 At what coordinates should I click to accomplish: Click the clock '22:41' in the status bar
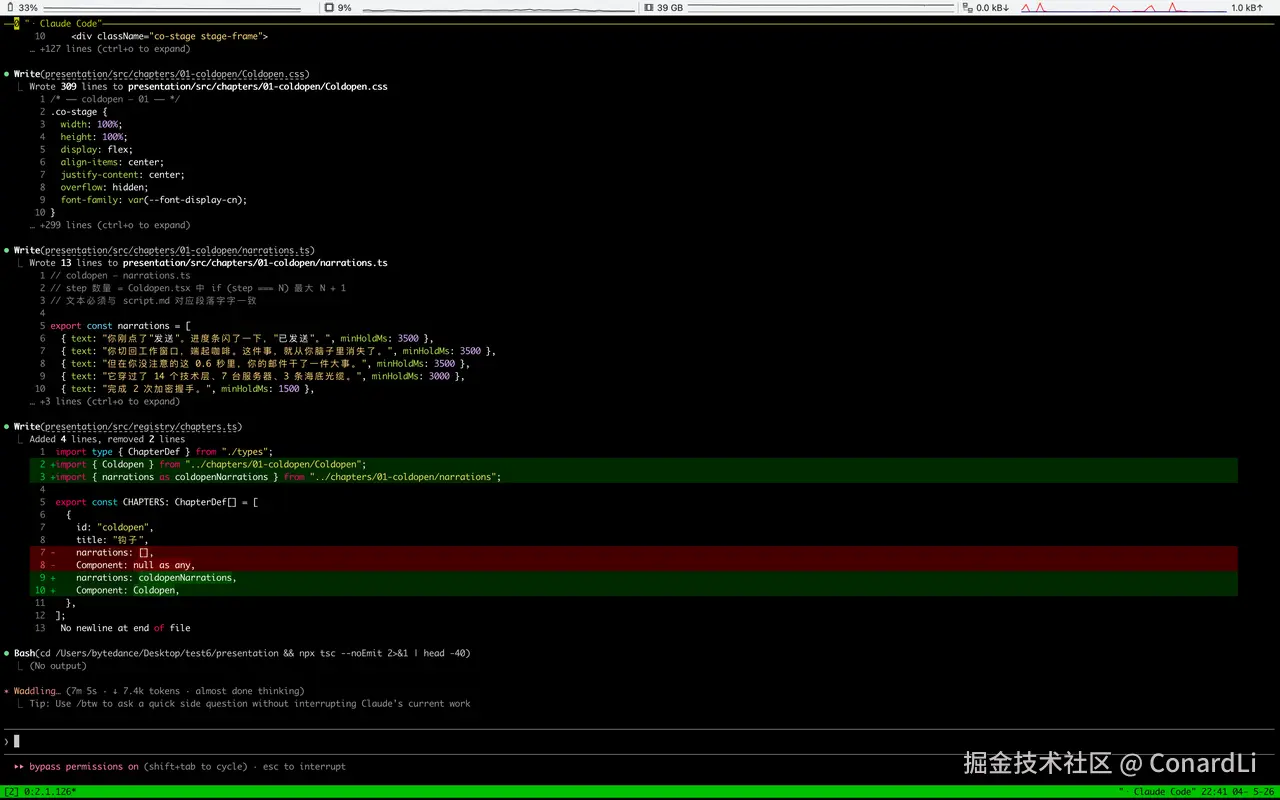(1212, 792)
